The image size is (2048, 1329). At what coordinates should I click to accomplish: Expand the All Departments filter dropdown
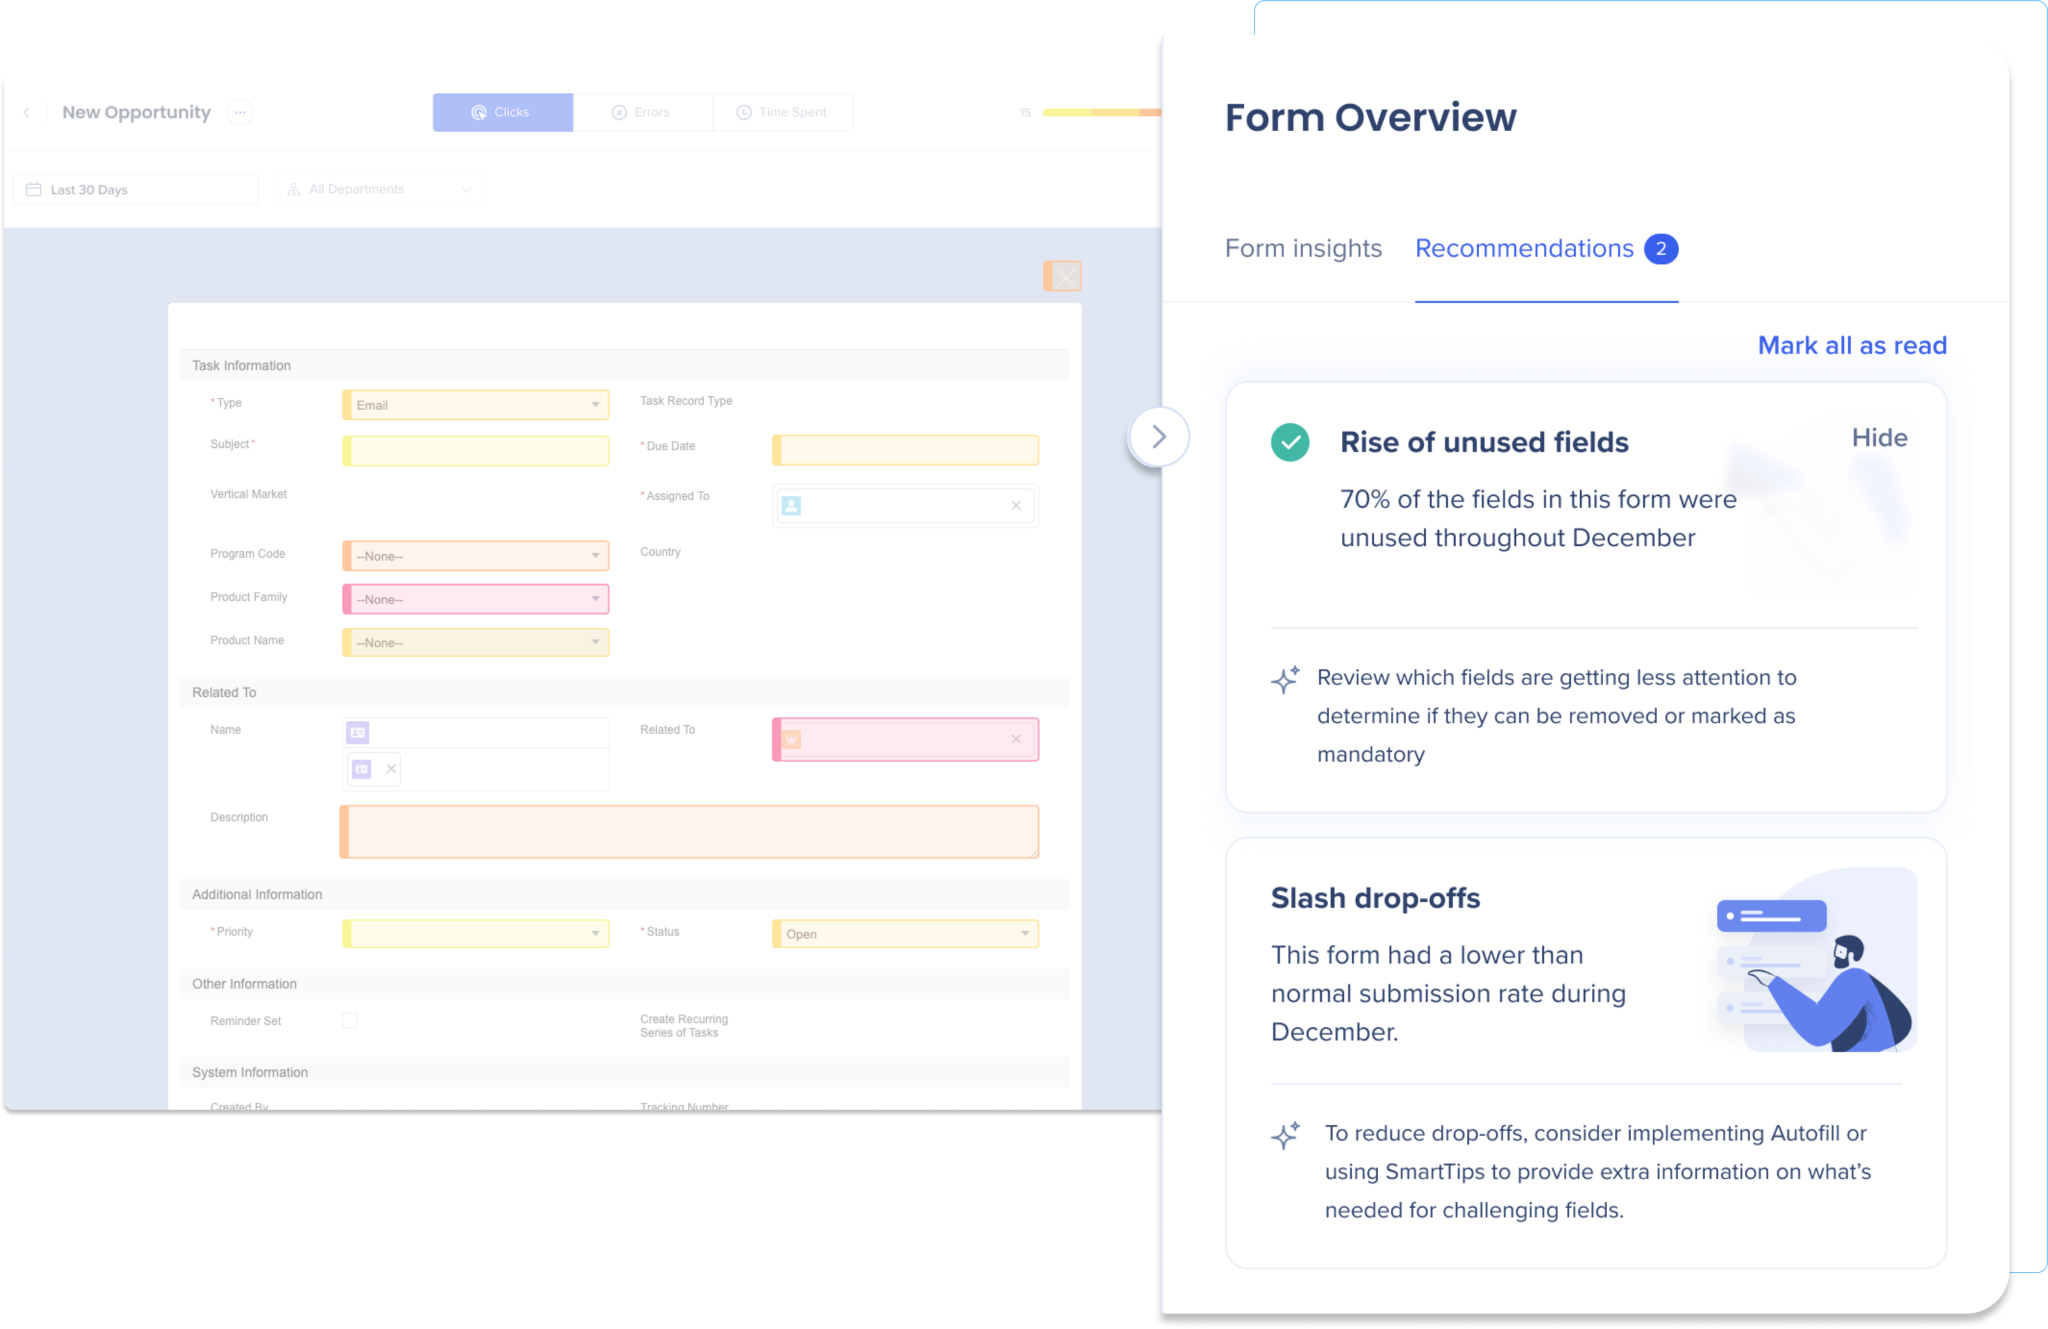[466, 188]
